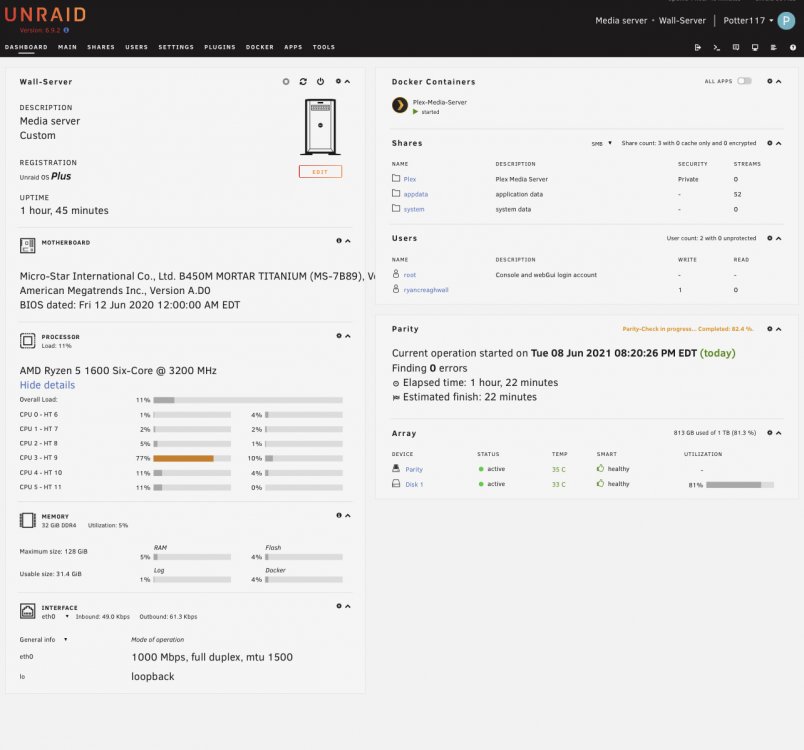
Task: Open the Apps tab
Action: point(293,47)
